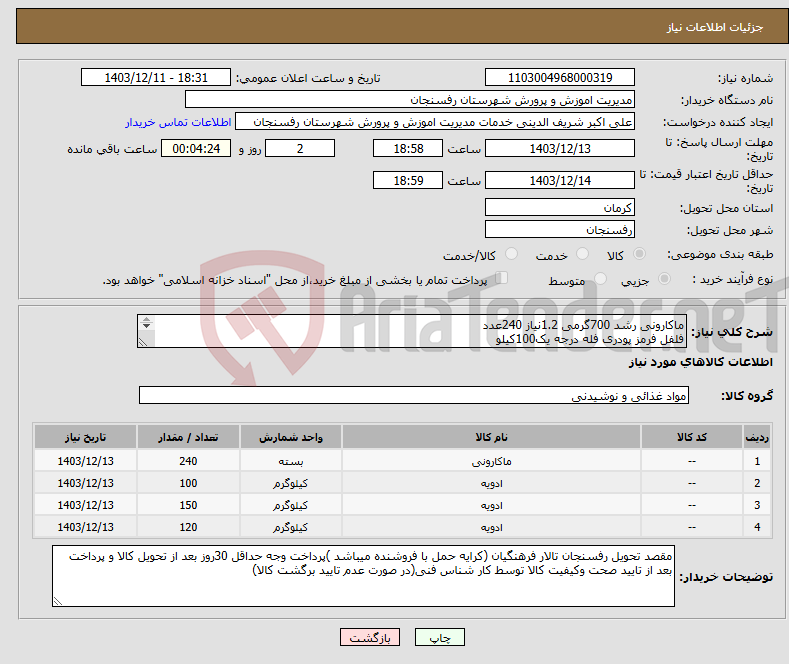Click the request creator name field
Viewport: 789px width, 664px height.
[x=435, y=122]
